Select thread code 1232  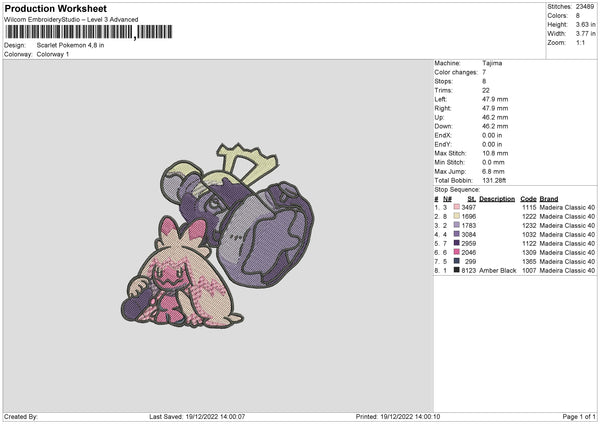tap(529, 225)
